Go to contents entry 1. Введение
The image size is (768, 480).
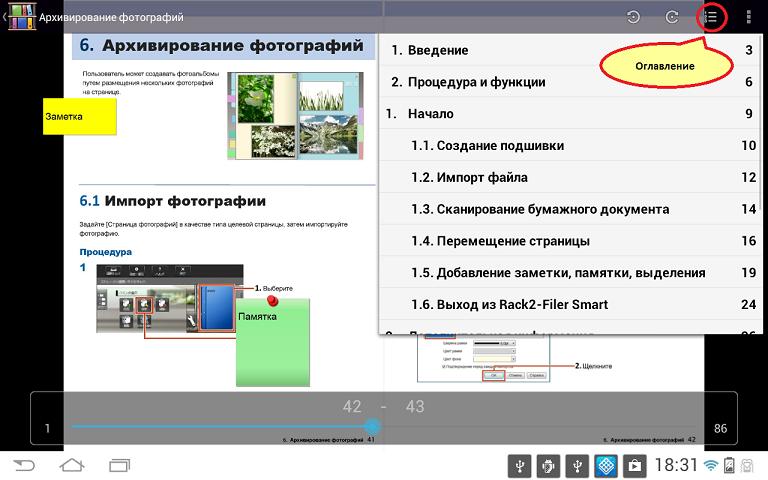(571, 50)
